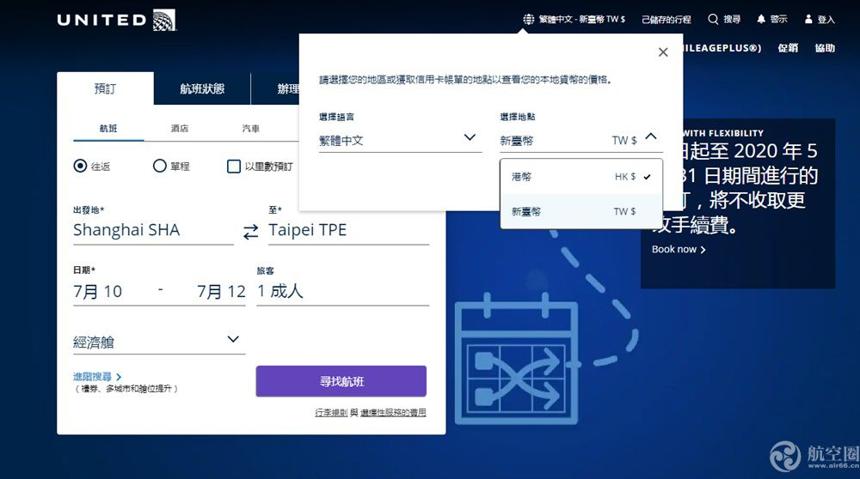This screenshot has width=860, height=479.
Task: Open the 進階搜尋 advanced search link
Action: click(x=92, y=377)
